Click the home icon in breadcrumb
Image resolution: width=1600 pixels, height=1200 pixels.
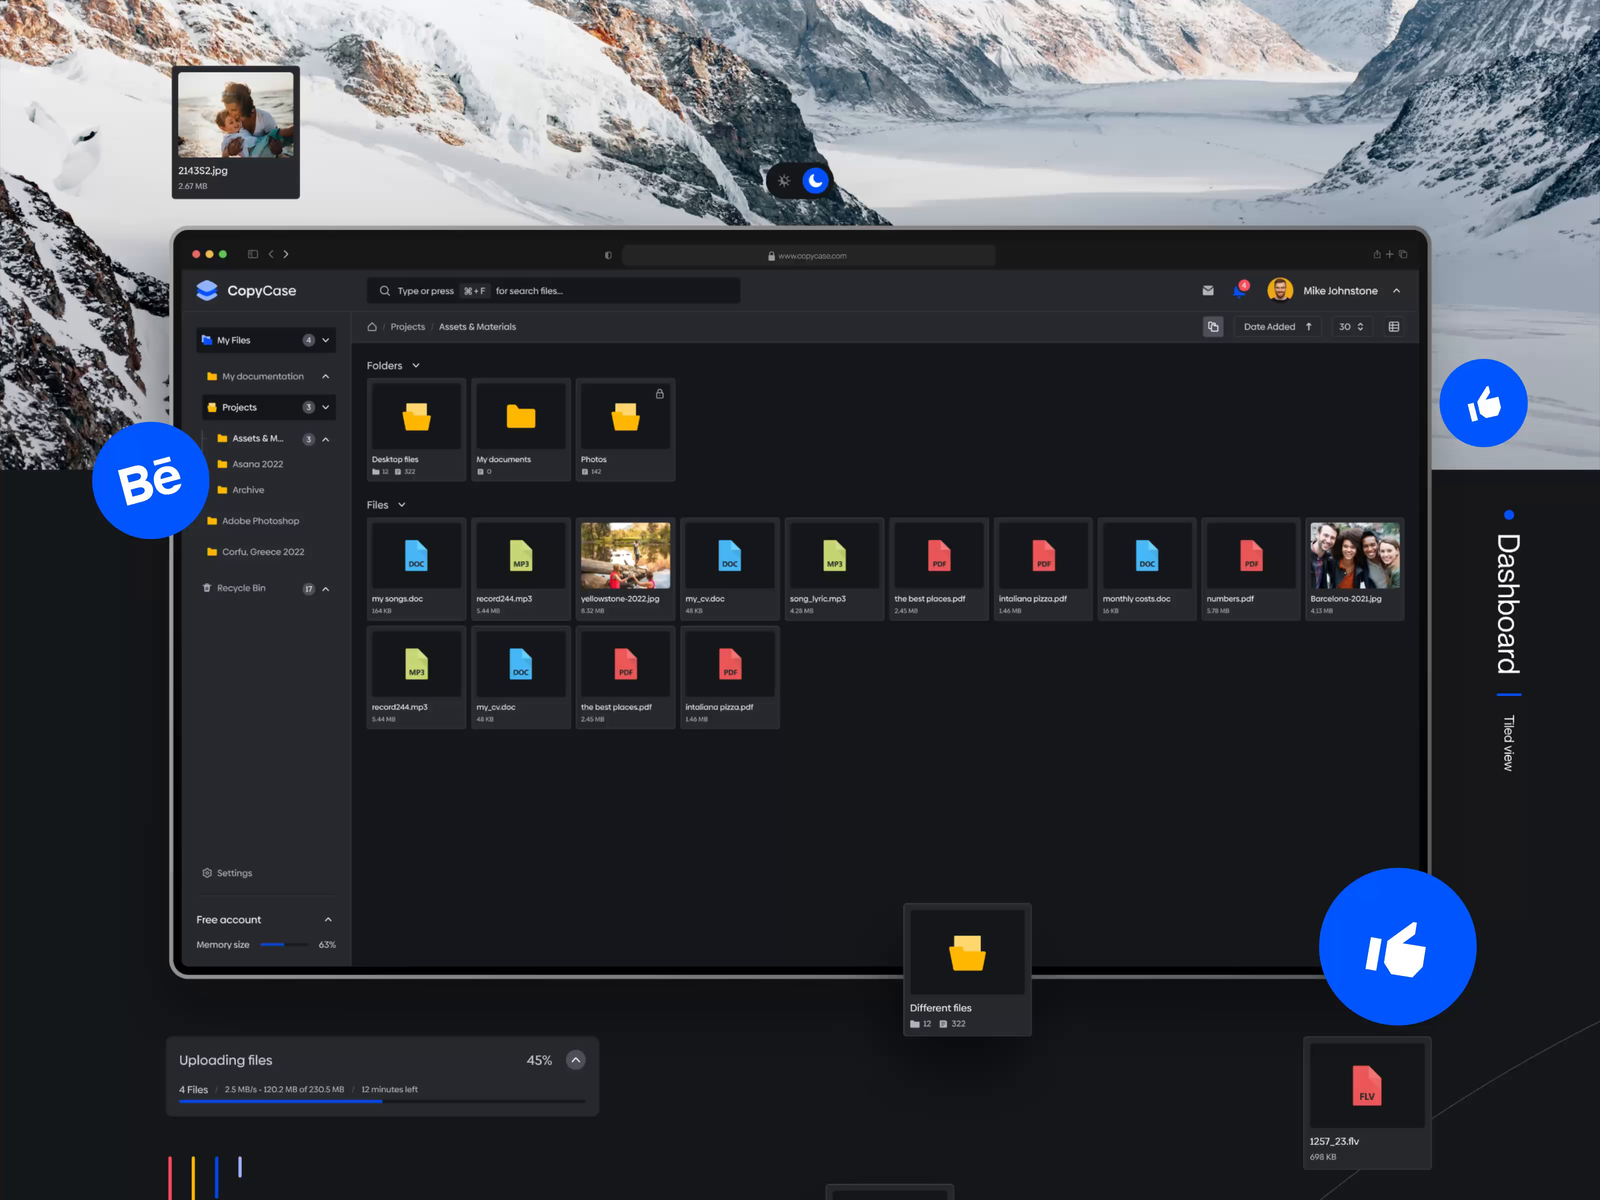click(x=372, y=327)
